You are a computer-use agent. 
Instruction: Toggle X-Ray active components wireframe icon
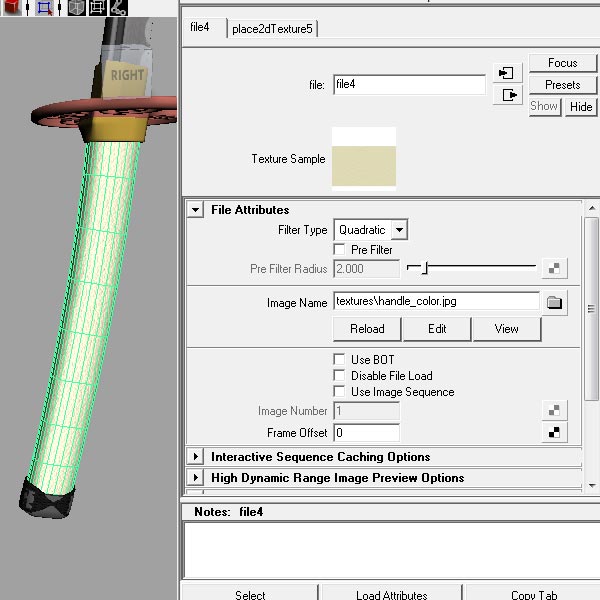click(97, 7)
